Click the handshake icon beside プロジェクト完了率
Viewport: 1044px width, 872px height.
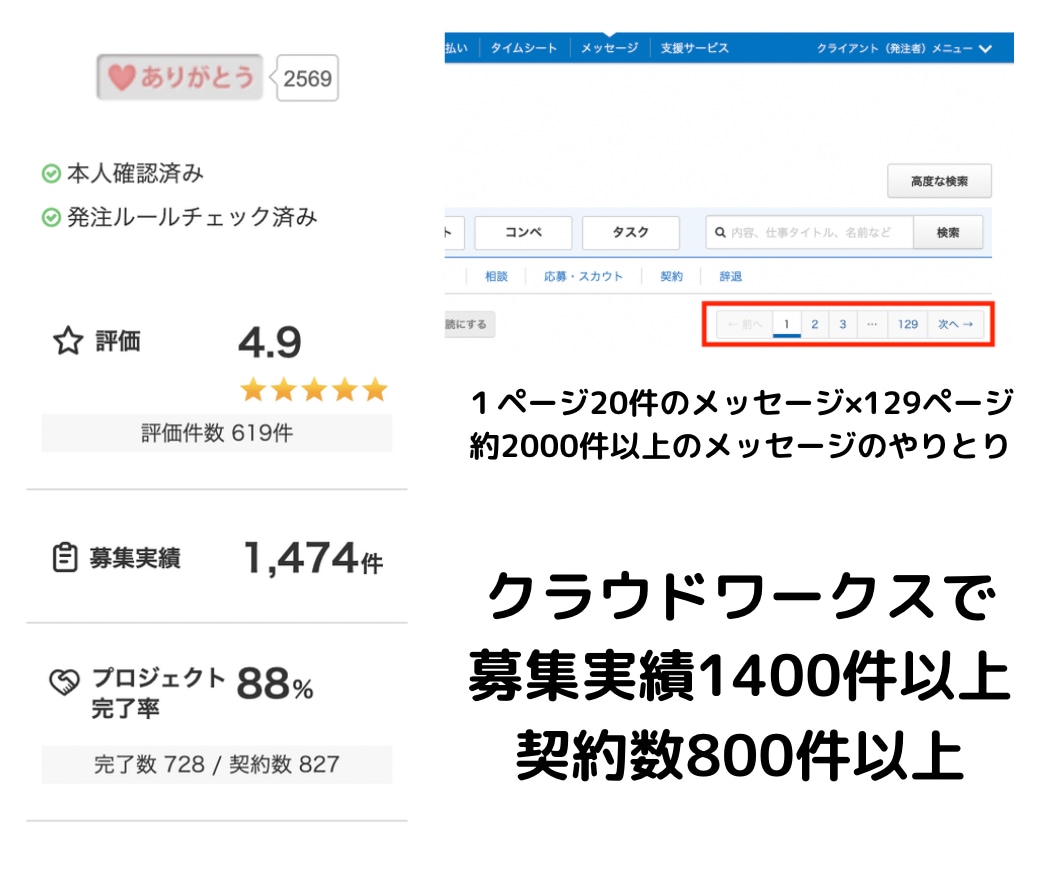(65, 682)
